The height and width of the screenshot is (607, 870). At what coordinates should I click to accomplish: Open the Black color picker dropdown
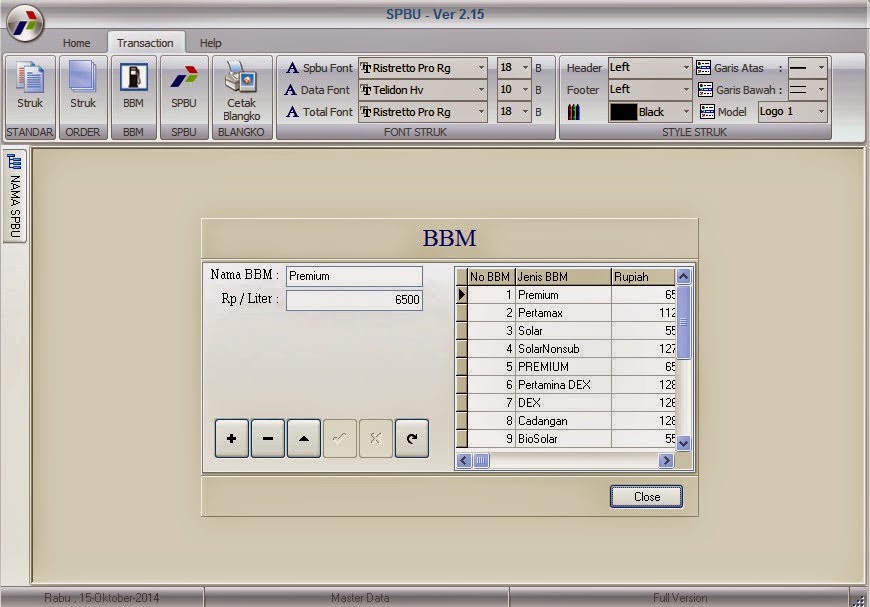point(686,112)
